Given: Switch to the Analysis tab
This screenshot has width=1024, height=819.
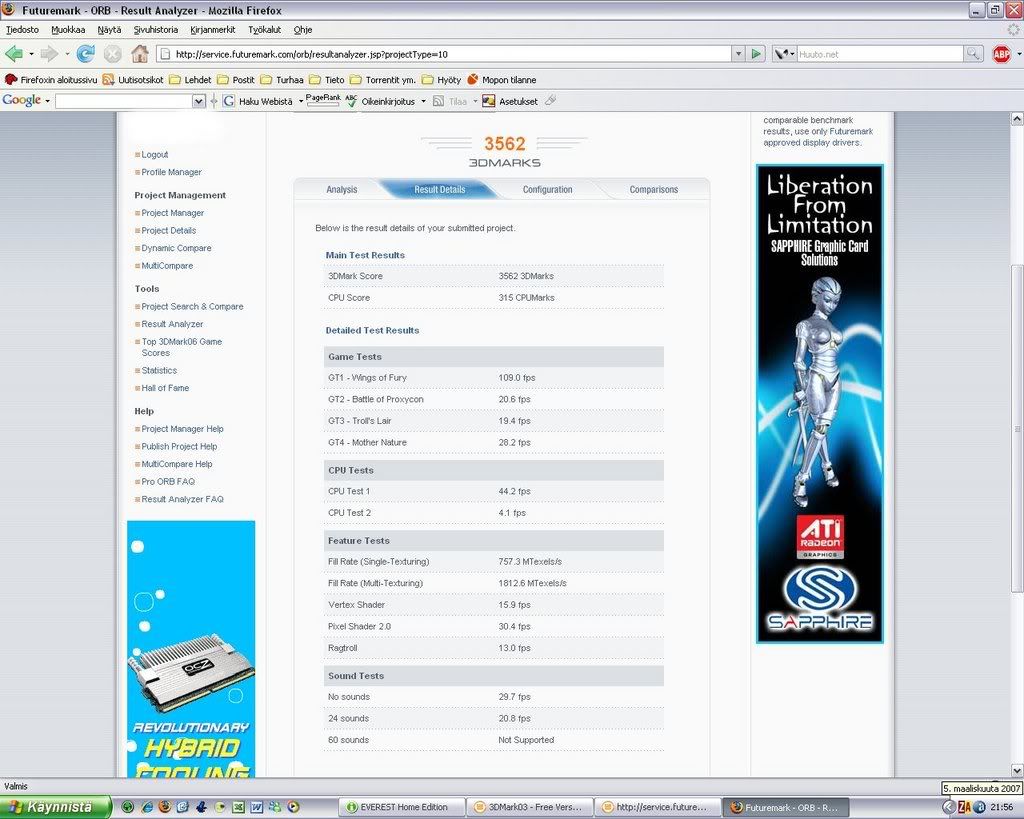Looking at the screenshot, I should click(x=342, y=189).
